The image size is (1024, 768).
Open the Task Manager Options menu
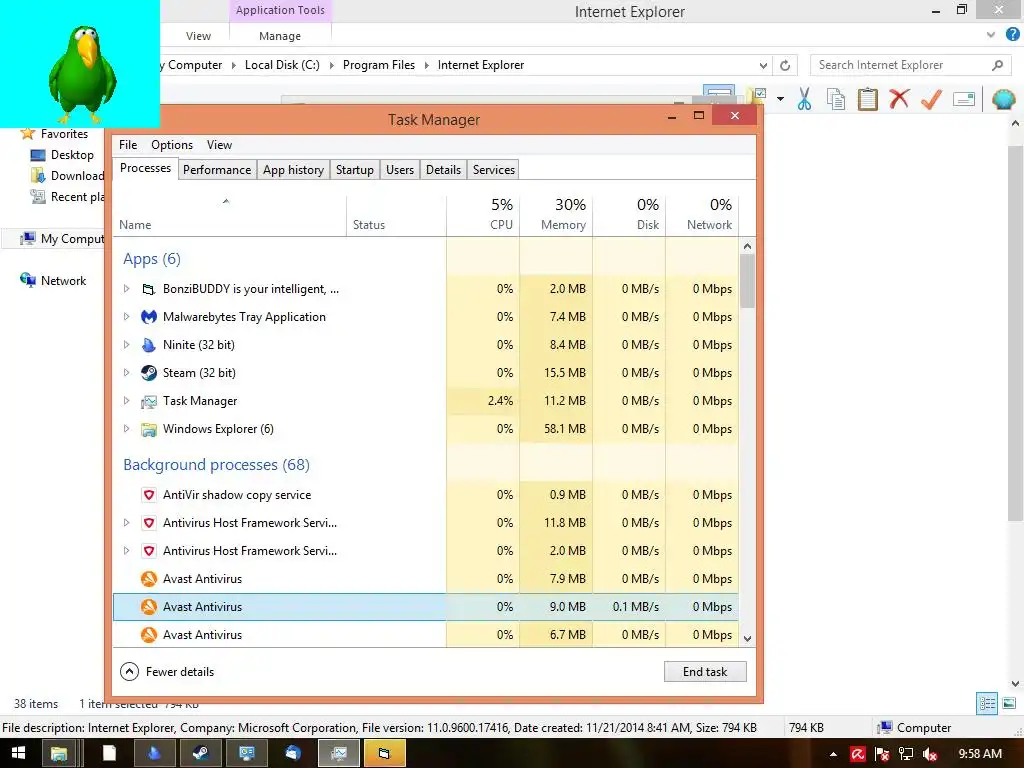(x=172, y=145)
